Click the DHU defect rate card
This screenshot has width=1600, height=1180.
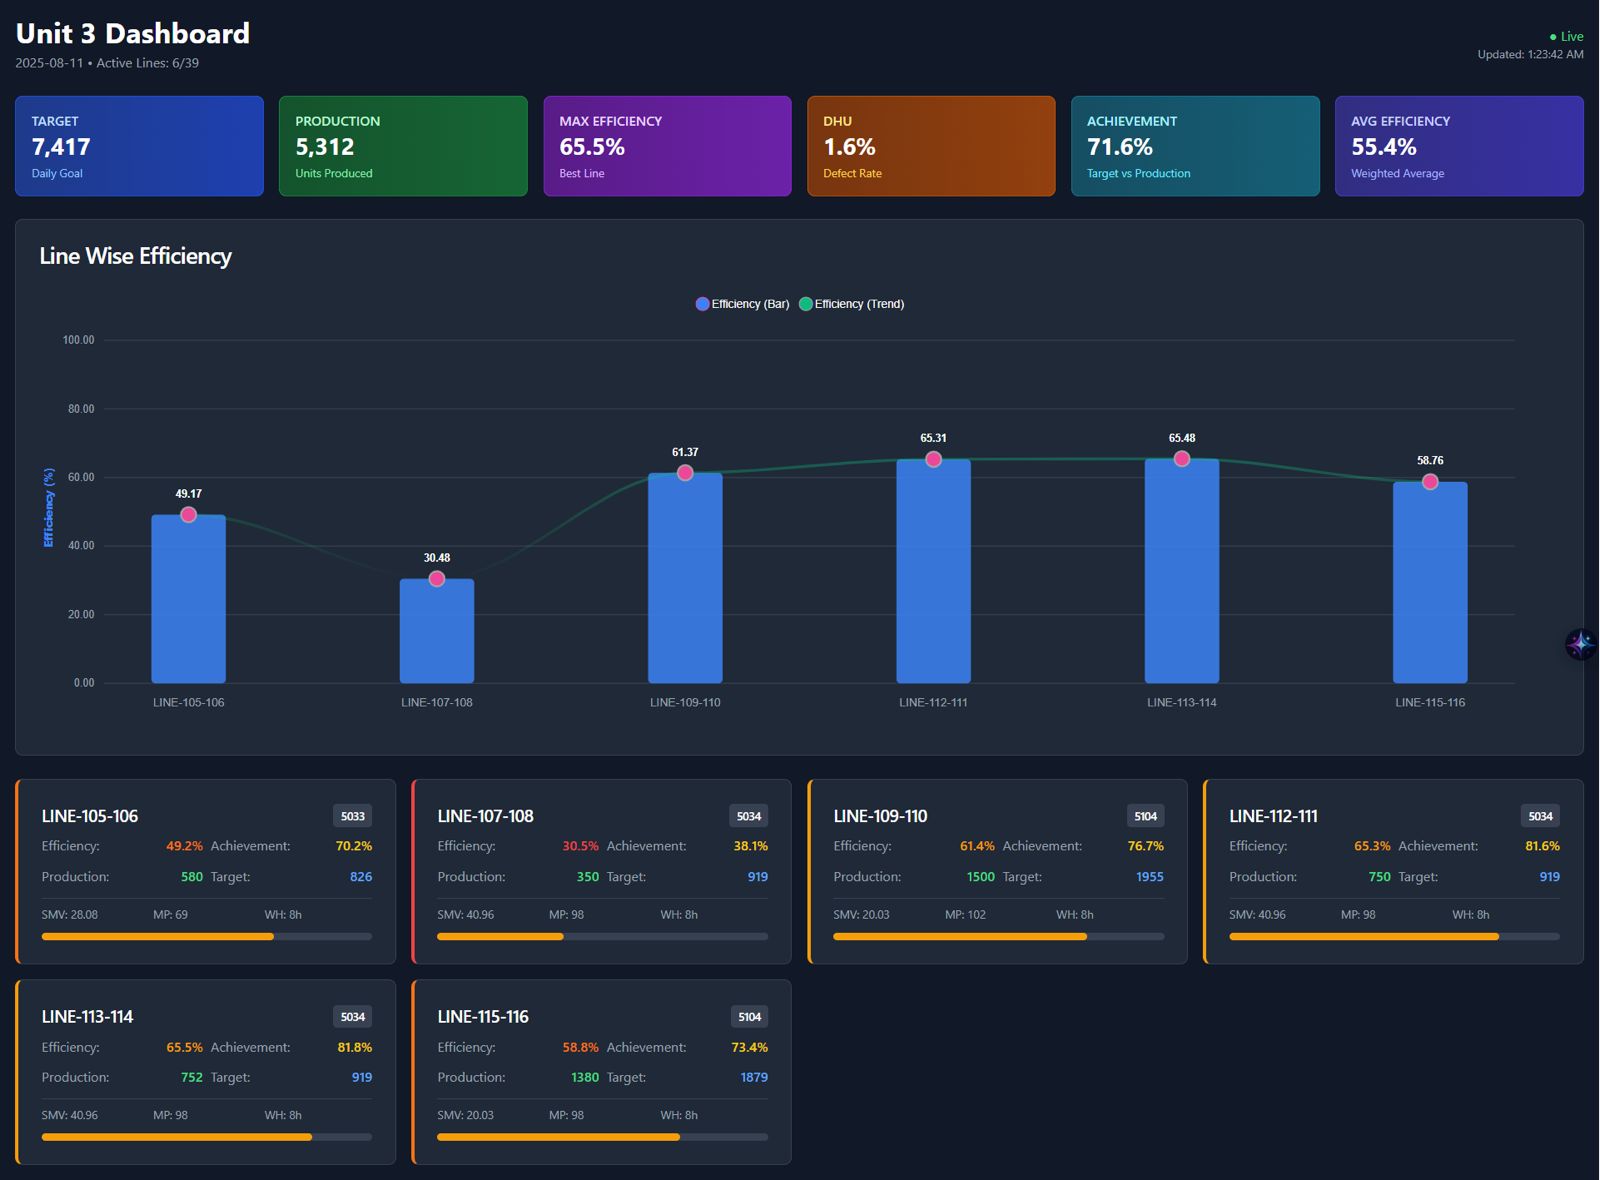(x=931, y=146)
